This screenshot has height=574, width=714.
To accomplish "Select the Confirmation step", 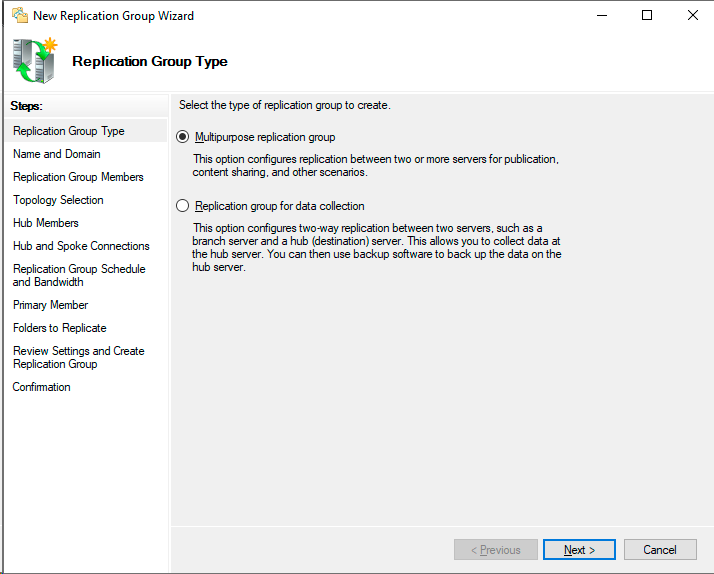I will click(42, 387).
